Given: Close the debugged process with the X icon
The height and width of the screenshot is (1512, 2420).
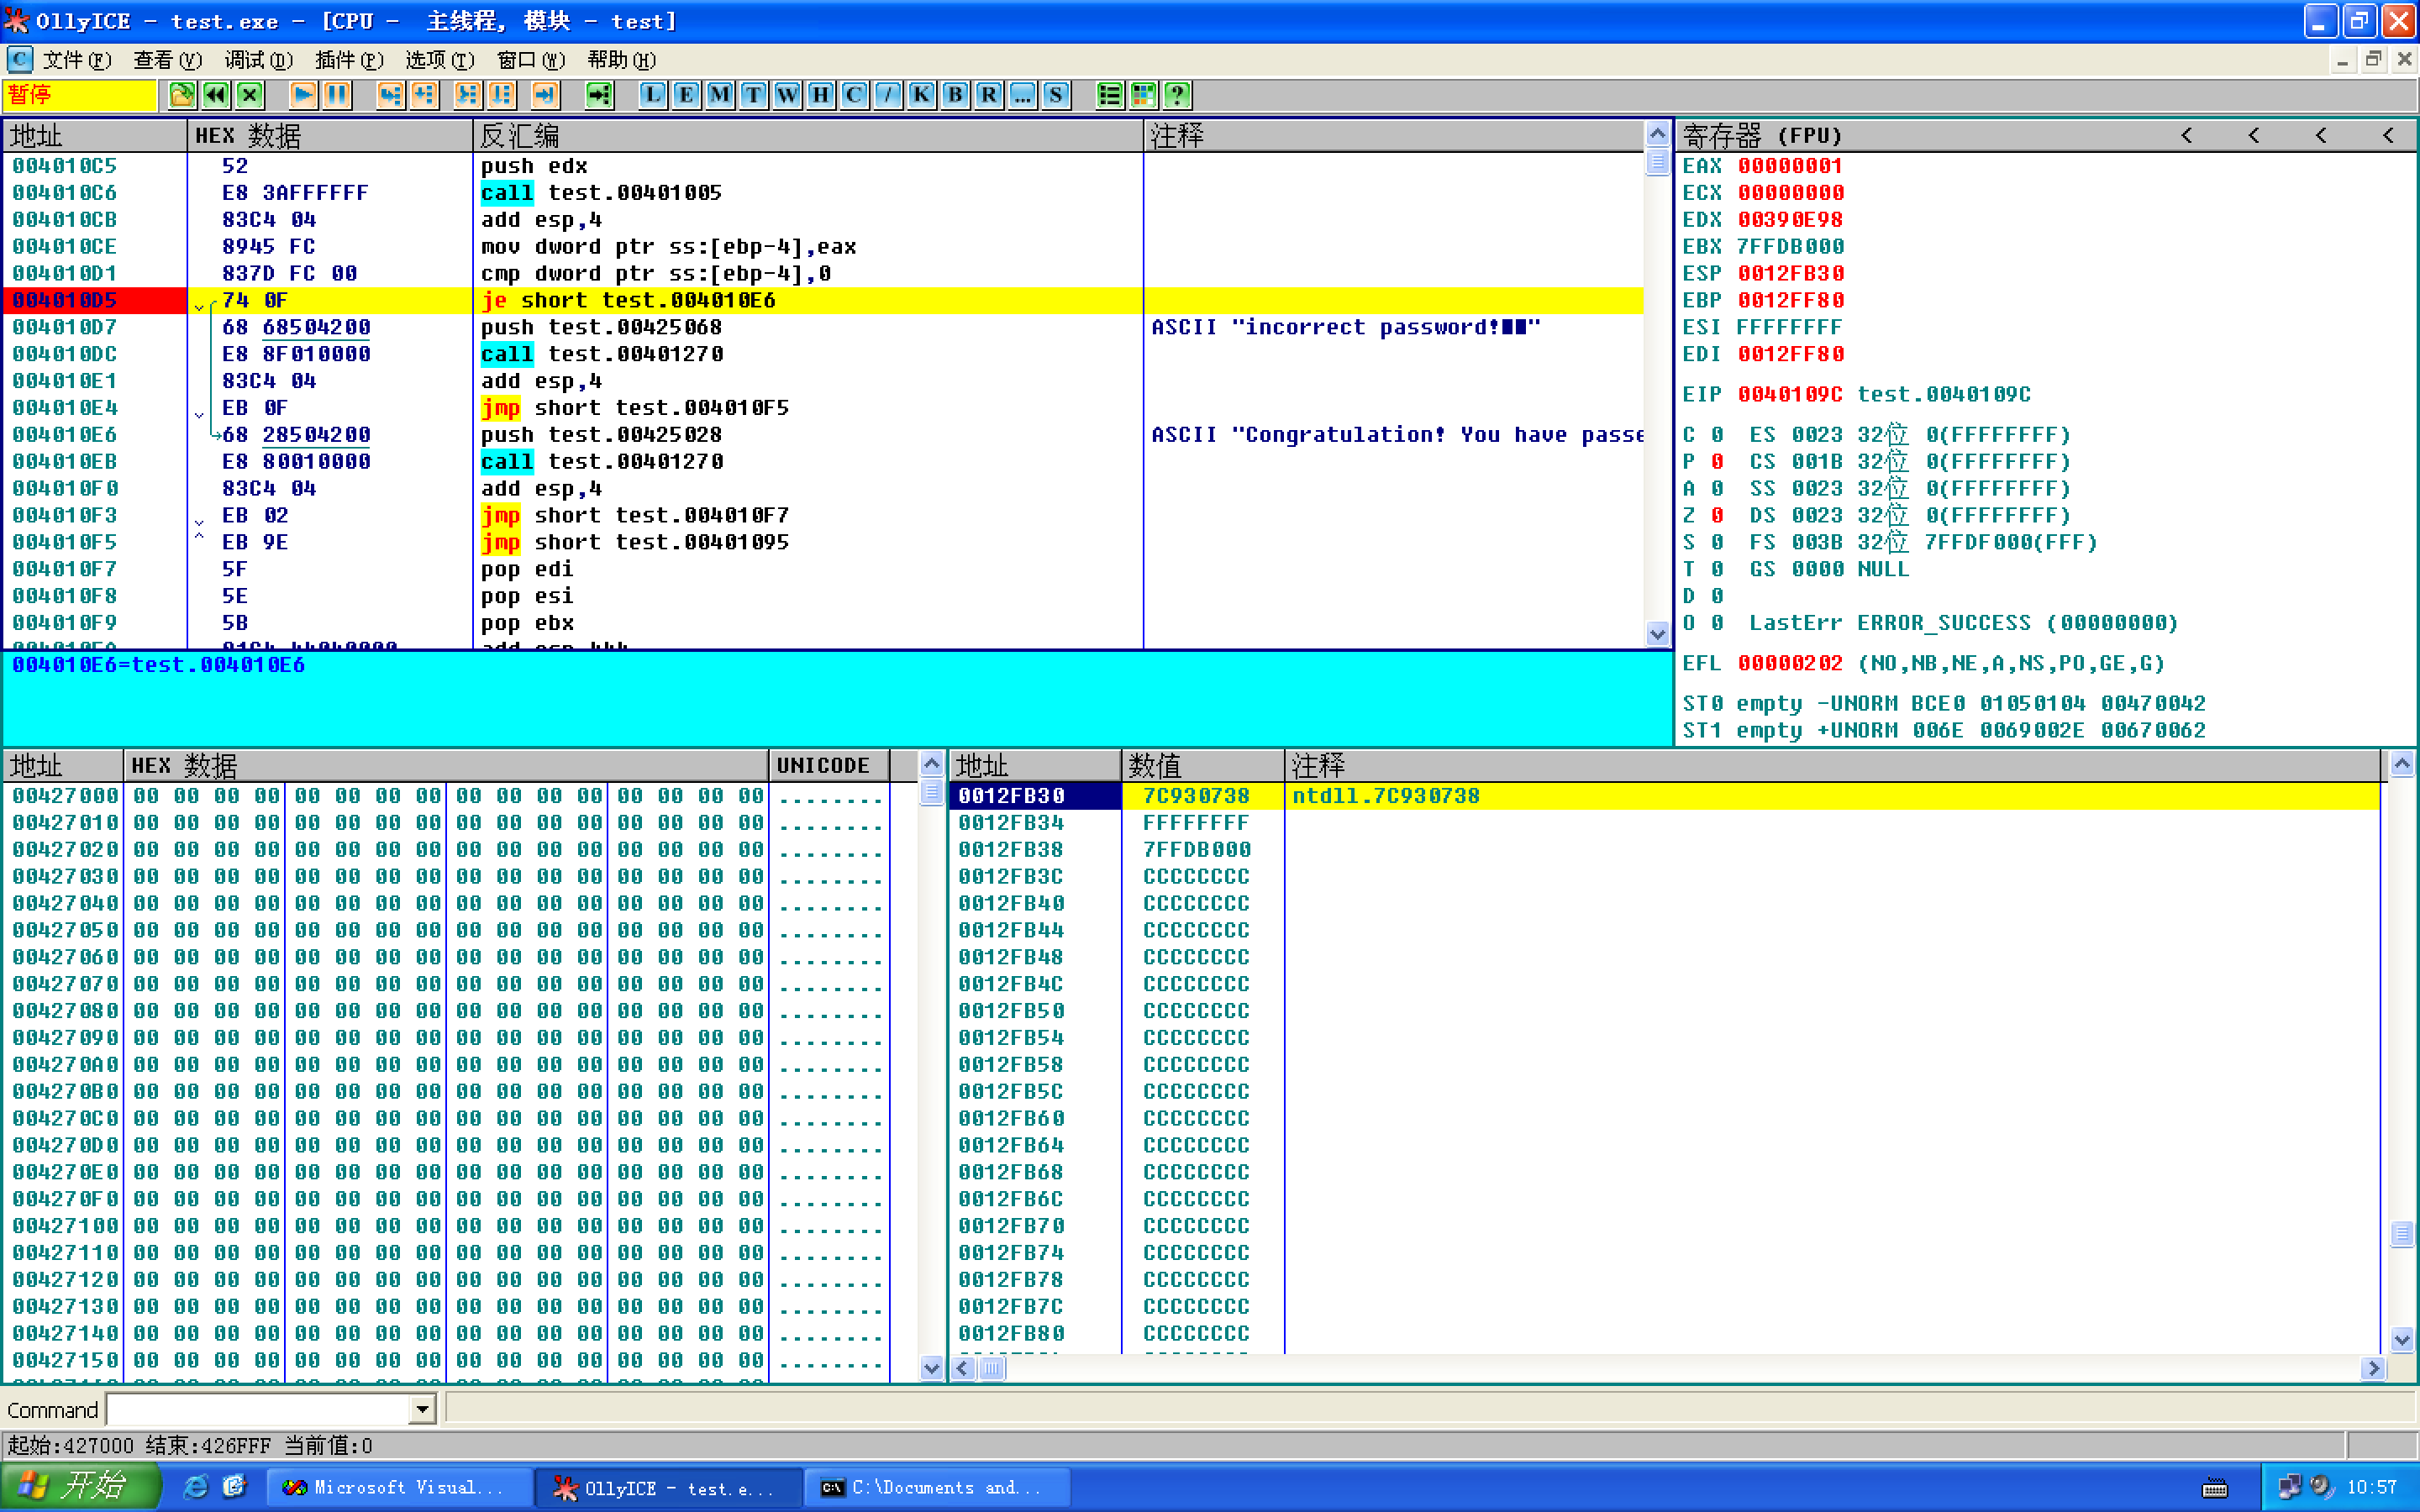Looking at the screenshot, I should pos(250,95).
